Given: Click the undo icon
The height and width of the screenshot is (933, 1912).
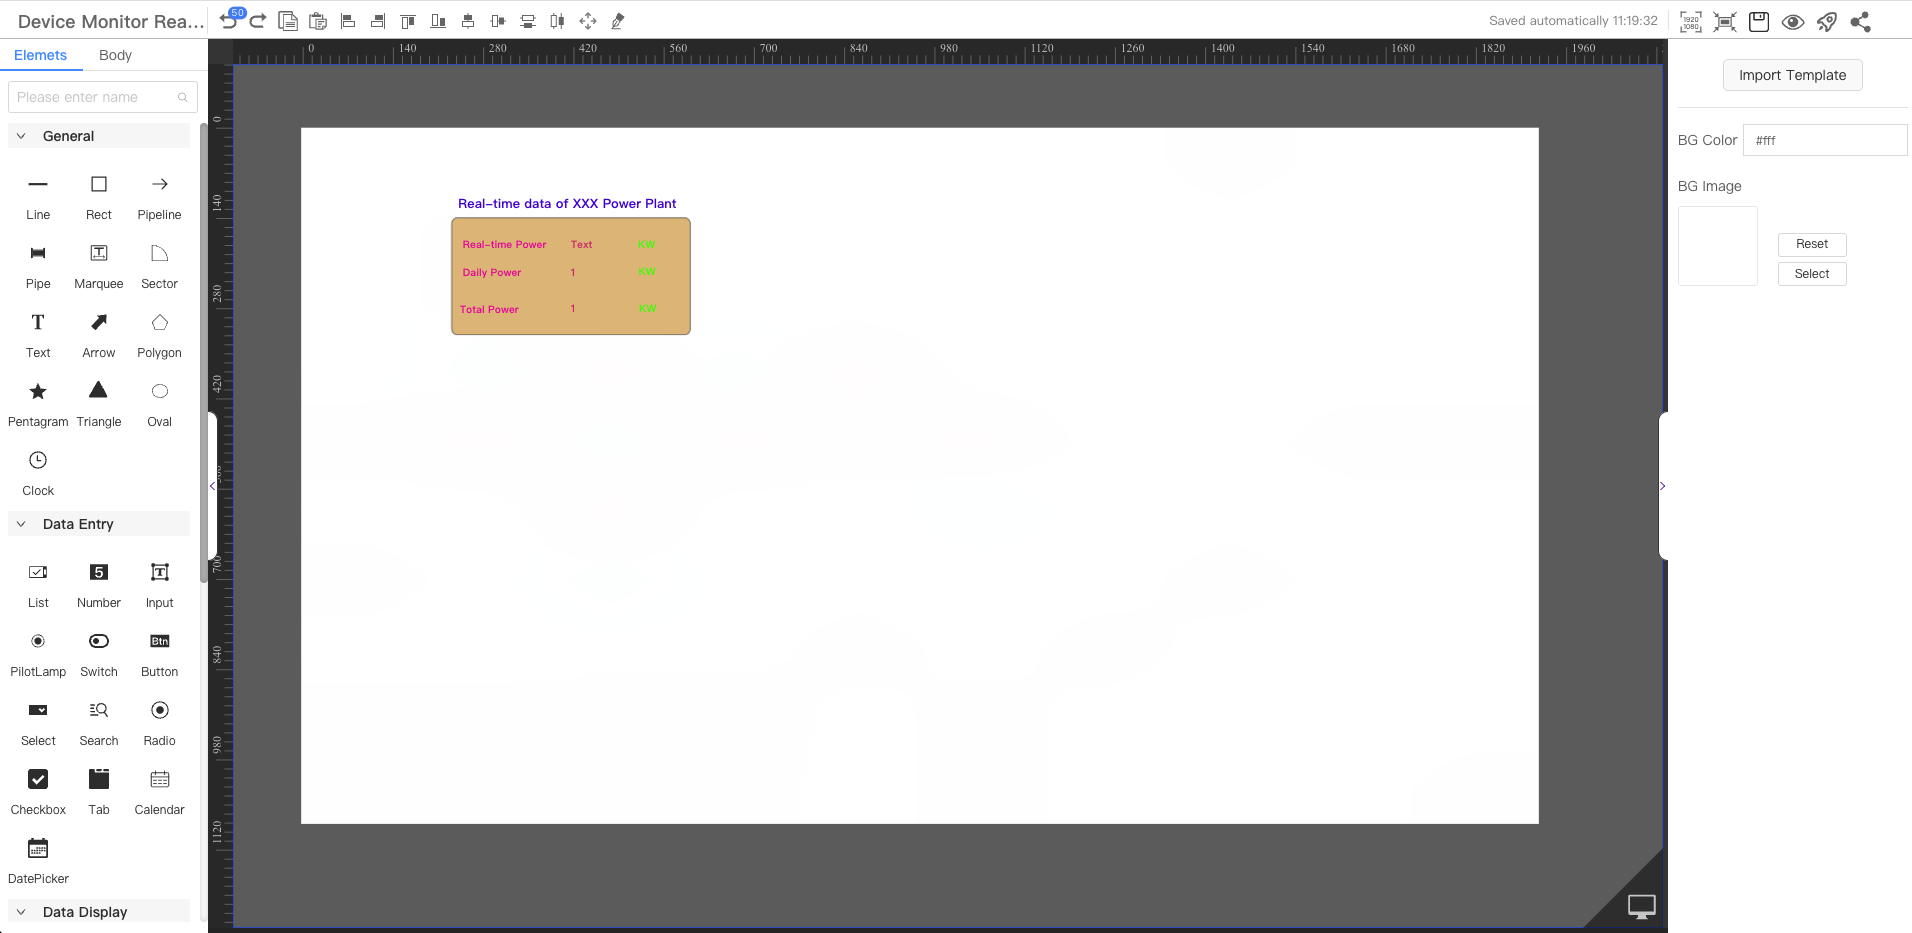Looking at the screenshot, I should [229, 20].
